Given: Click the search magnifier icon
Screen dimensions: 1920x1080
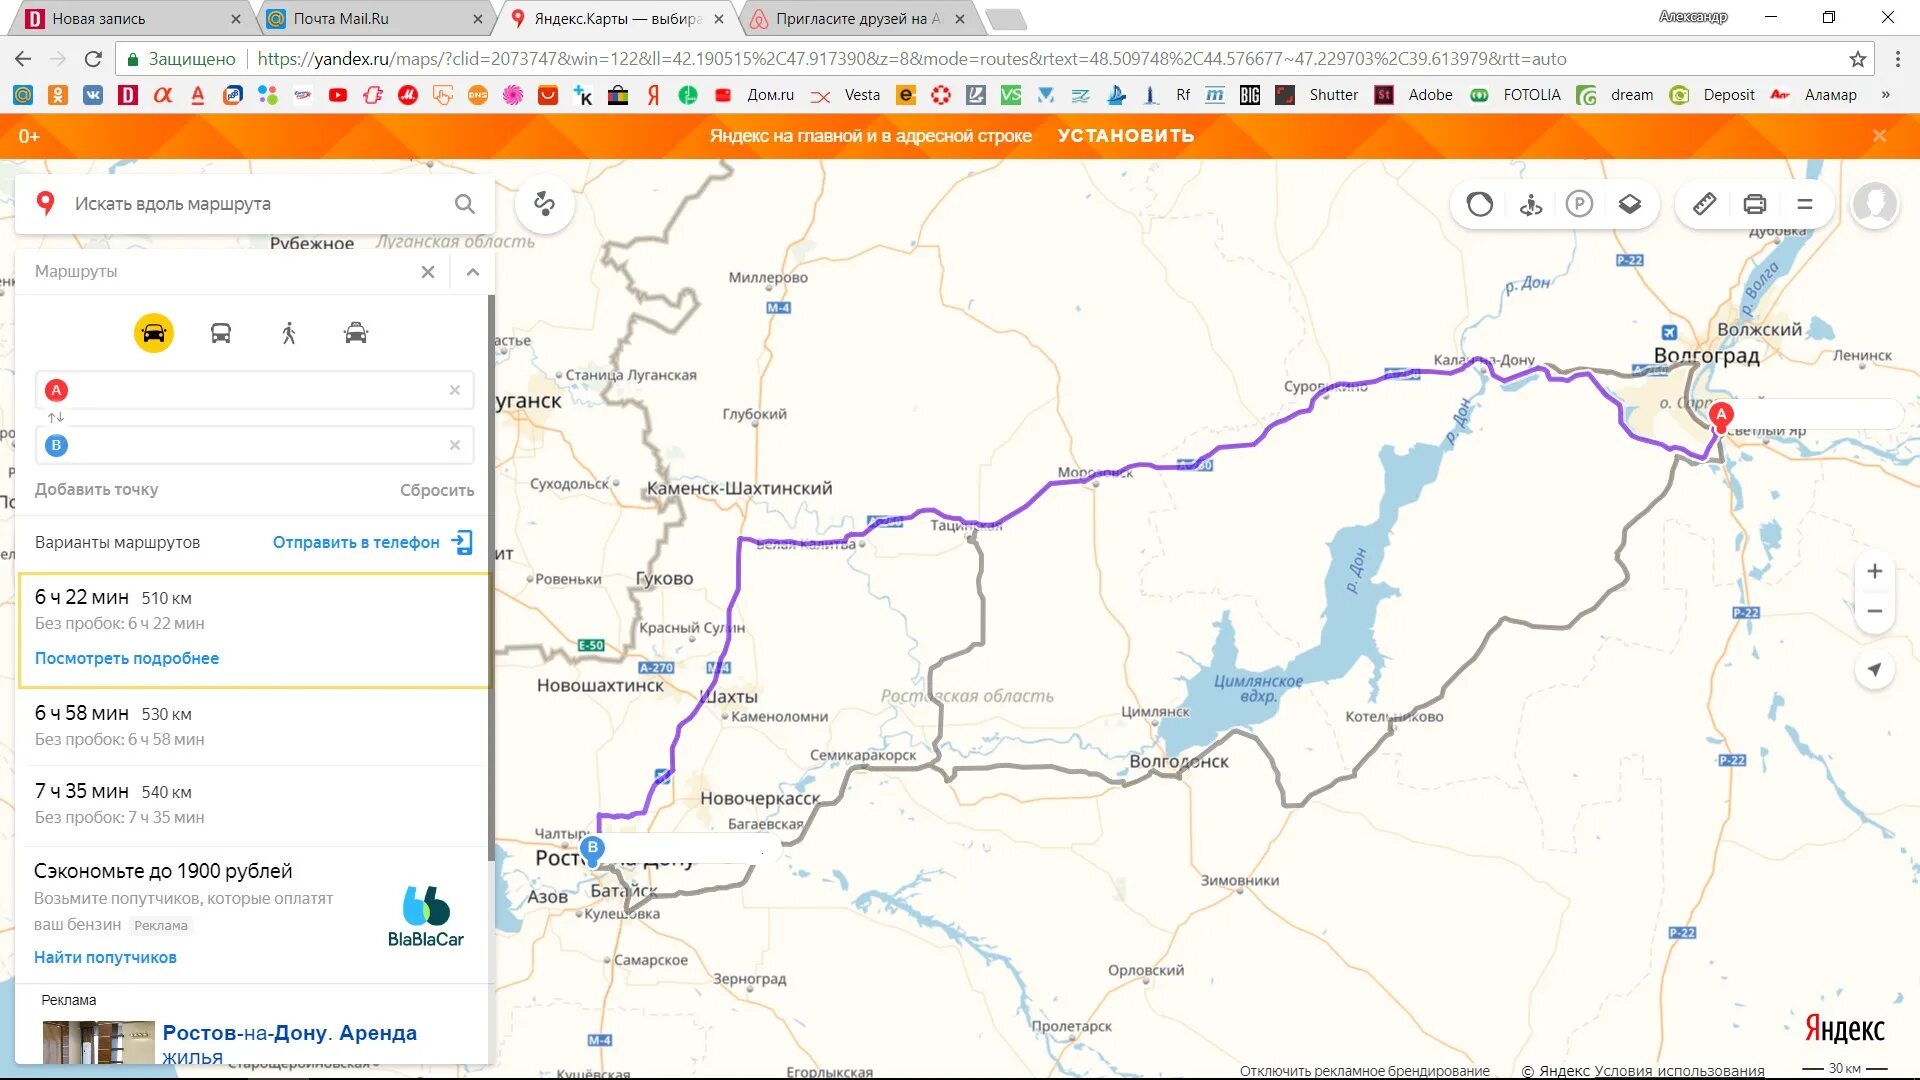Looking at the screenshot, I should [465, 204].
